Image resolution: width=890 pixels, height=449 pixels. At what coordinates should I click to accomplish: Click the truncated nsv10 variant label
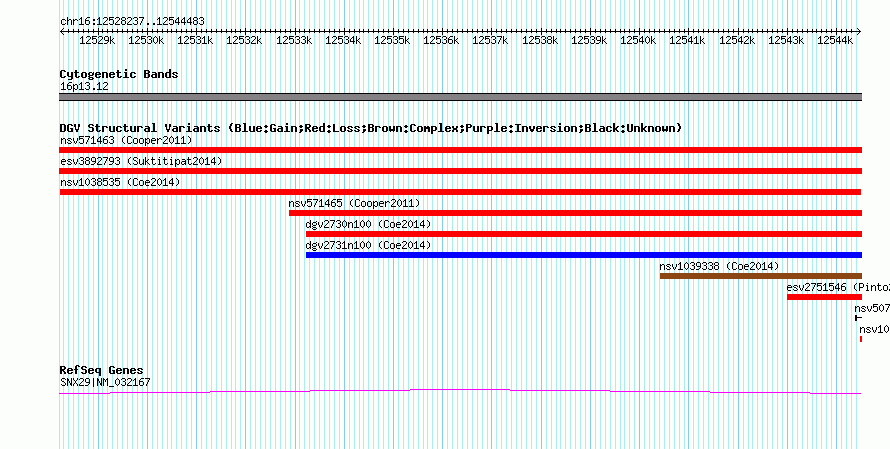click(x=874, y=329)
